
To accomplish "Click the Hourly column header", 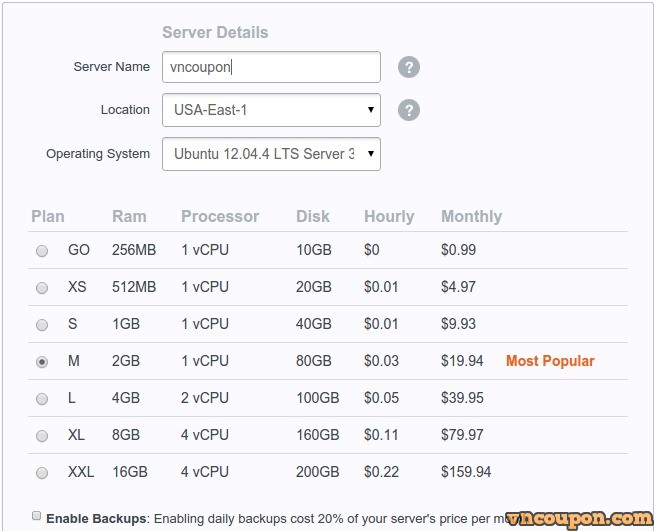I will point(389,216).
